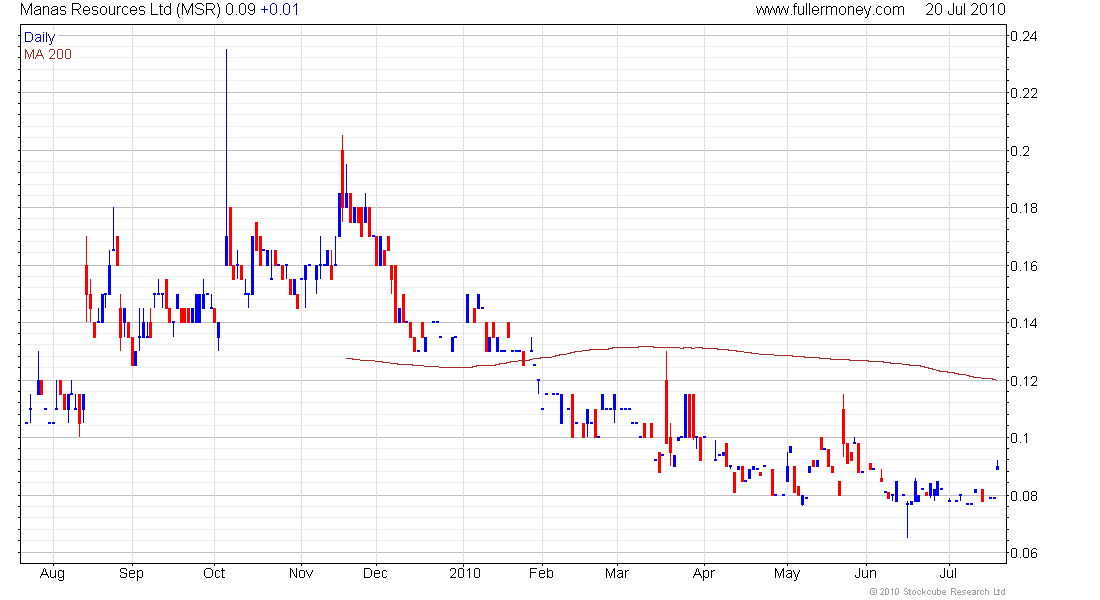The height and width of the screenshot is (600, 1100).
Task: Select the Mar label on the time axis
Action: (617, 573)
